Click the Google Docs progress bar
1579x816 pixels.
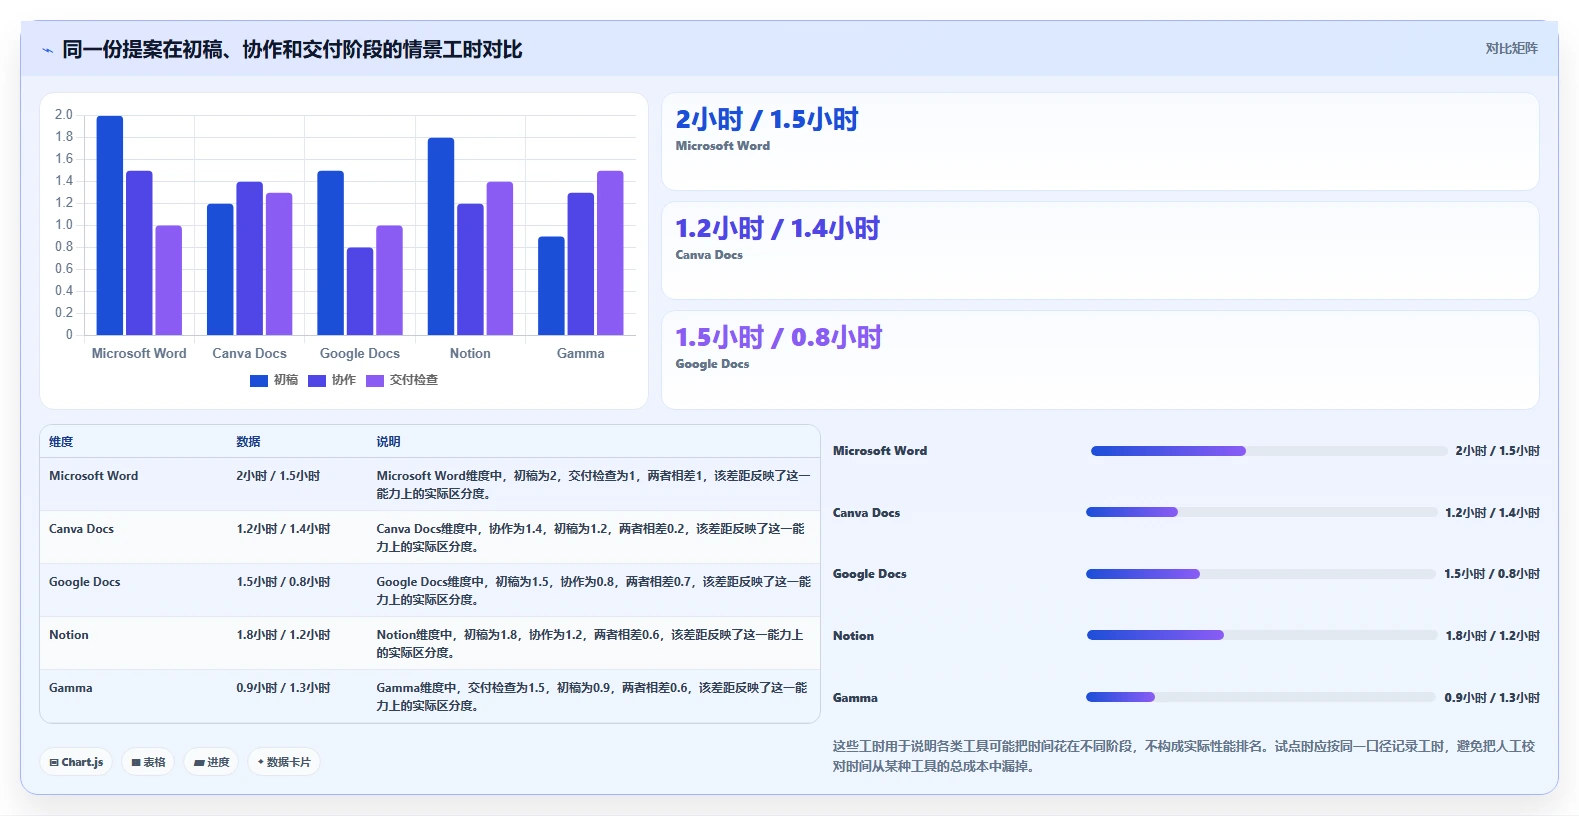point(1261,574)
